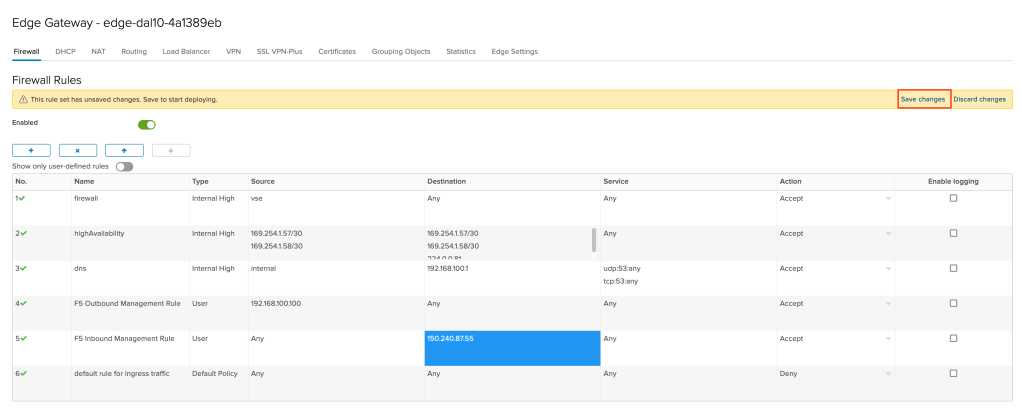This screenshot has height=420, width=1022.
Task: Click the warning icon in unsaved changes banner
Action: click(23, 100)
